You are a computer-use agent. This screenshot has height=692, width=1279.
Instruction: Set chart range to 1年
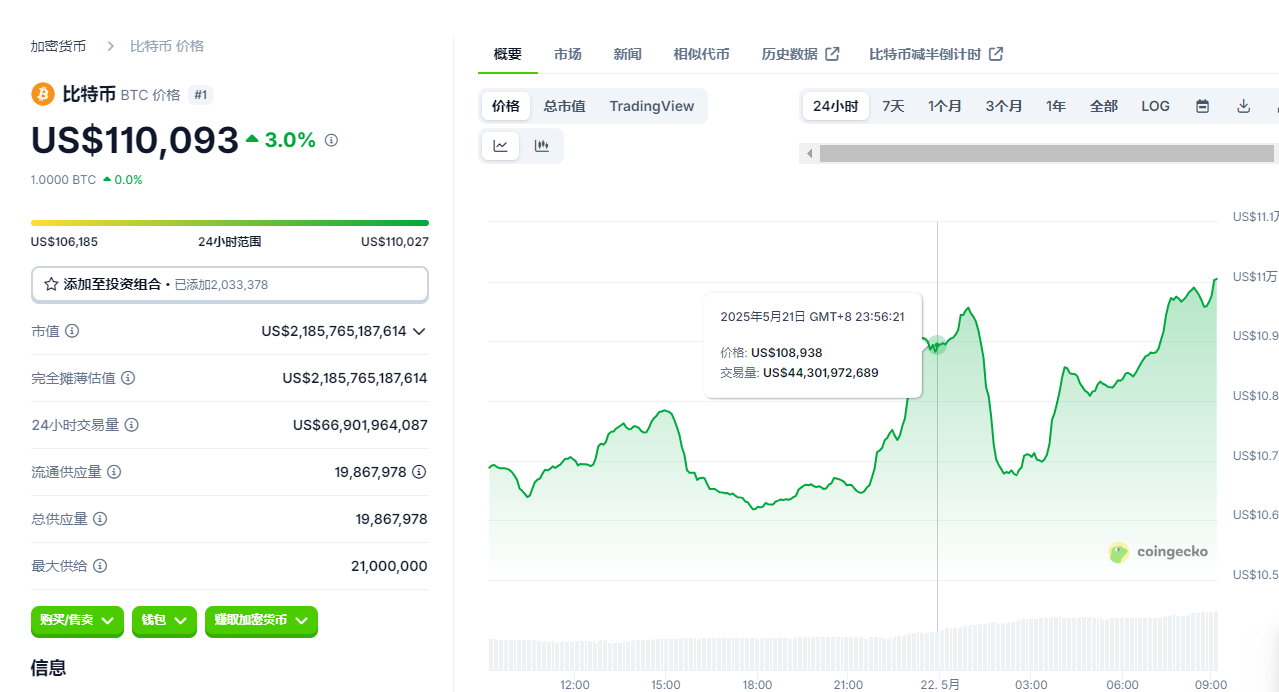(1056, 106)
